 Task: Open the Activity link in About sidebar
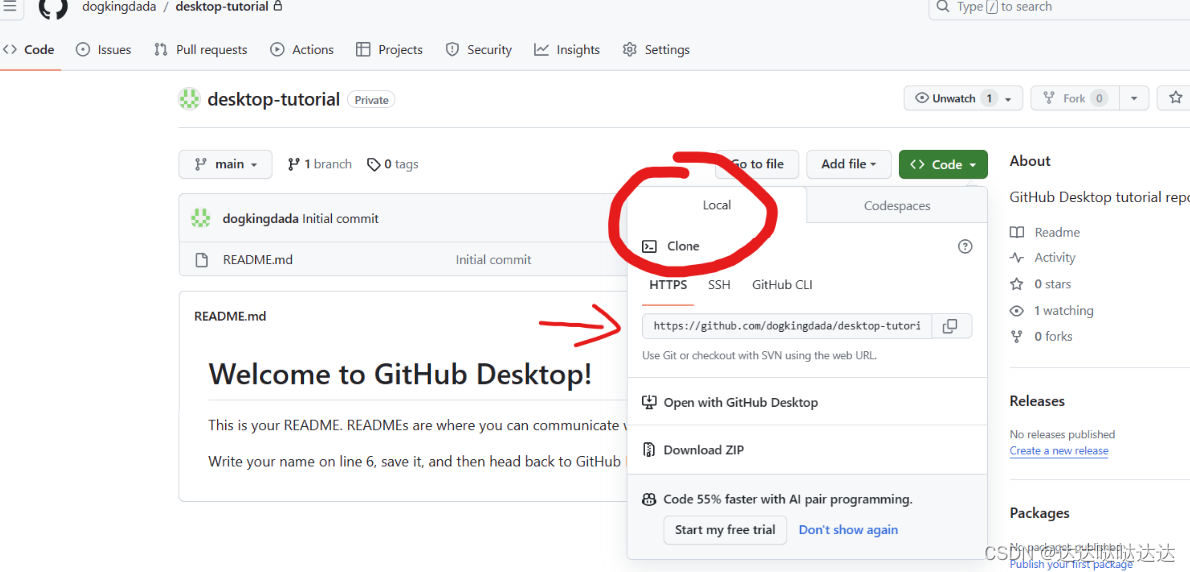1055,257
